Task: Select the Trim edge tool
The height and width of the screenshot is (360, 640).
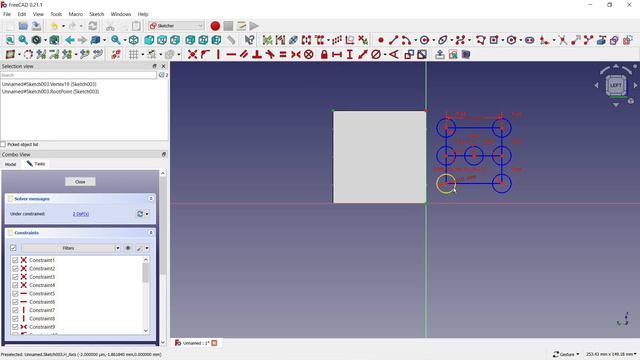Action: click(x=563, y=40)
